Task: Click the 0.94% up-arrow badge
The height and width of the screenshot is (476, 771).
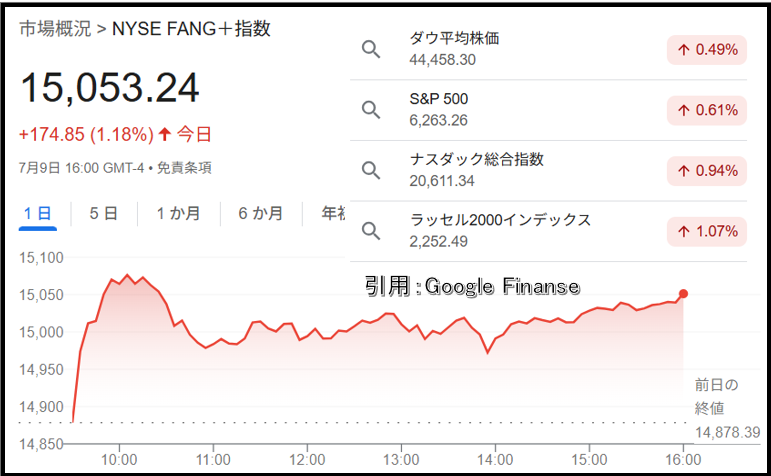Action: pyautogui.click(x=707, y=171)
